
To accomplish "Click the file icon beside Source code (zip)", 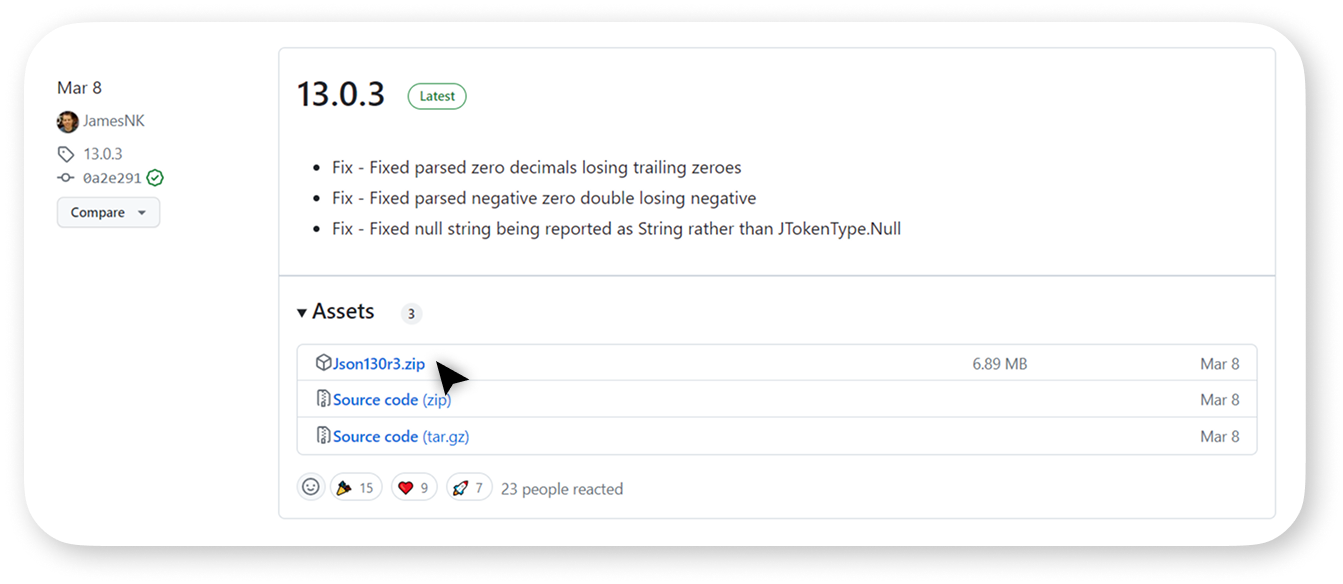I will [323, 399].
